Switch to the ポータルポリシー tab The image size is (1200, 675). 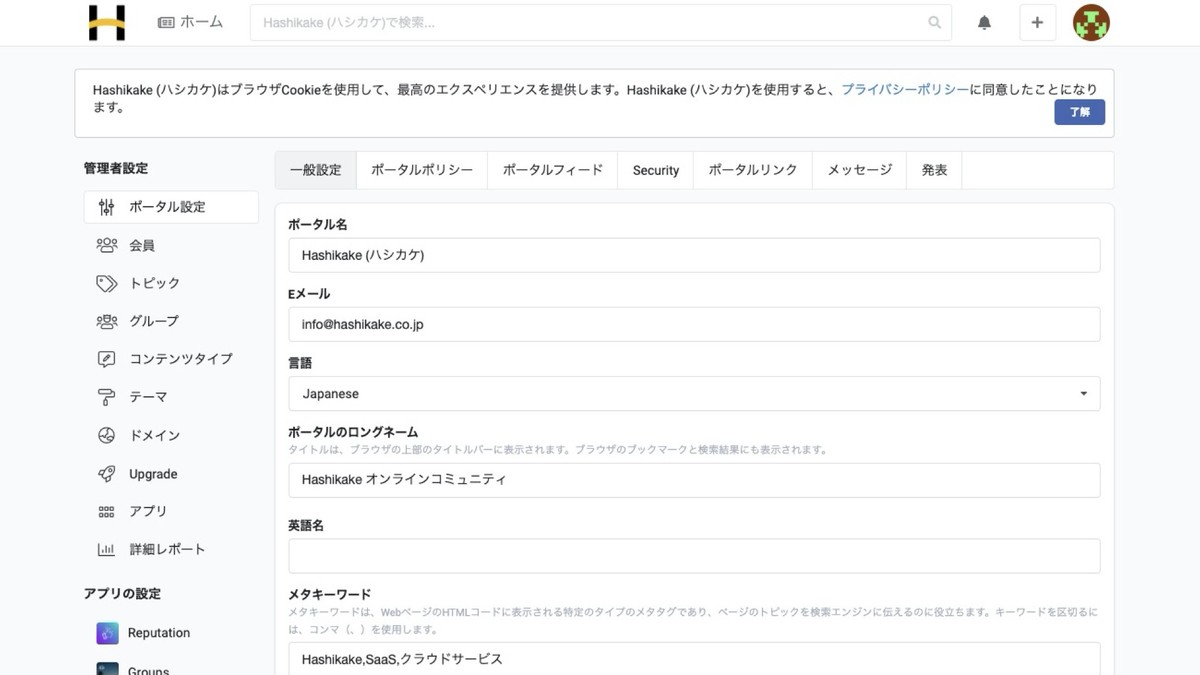[421, 170]
